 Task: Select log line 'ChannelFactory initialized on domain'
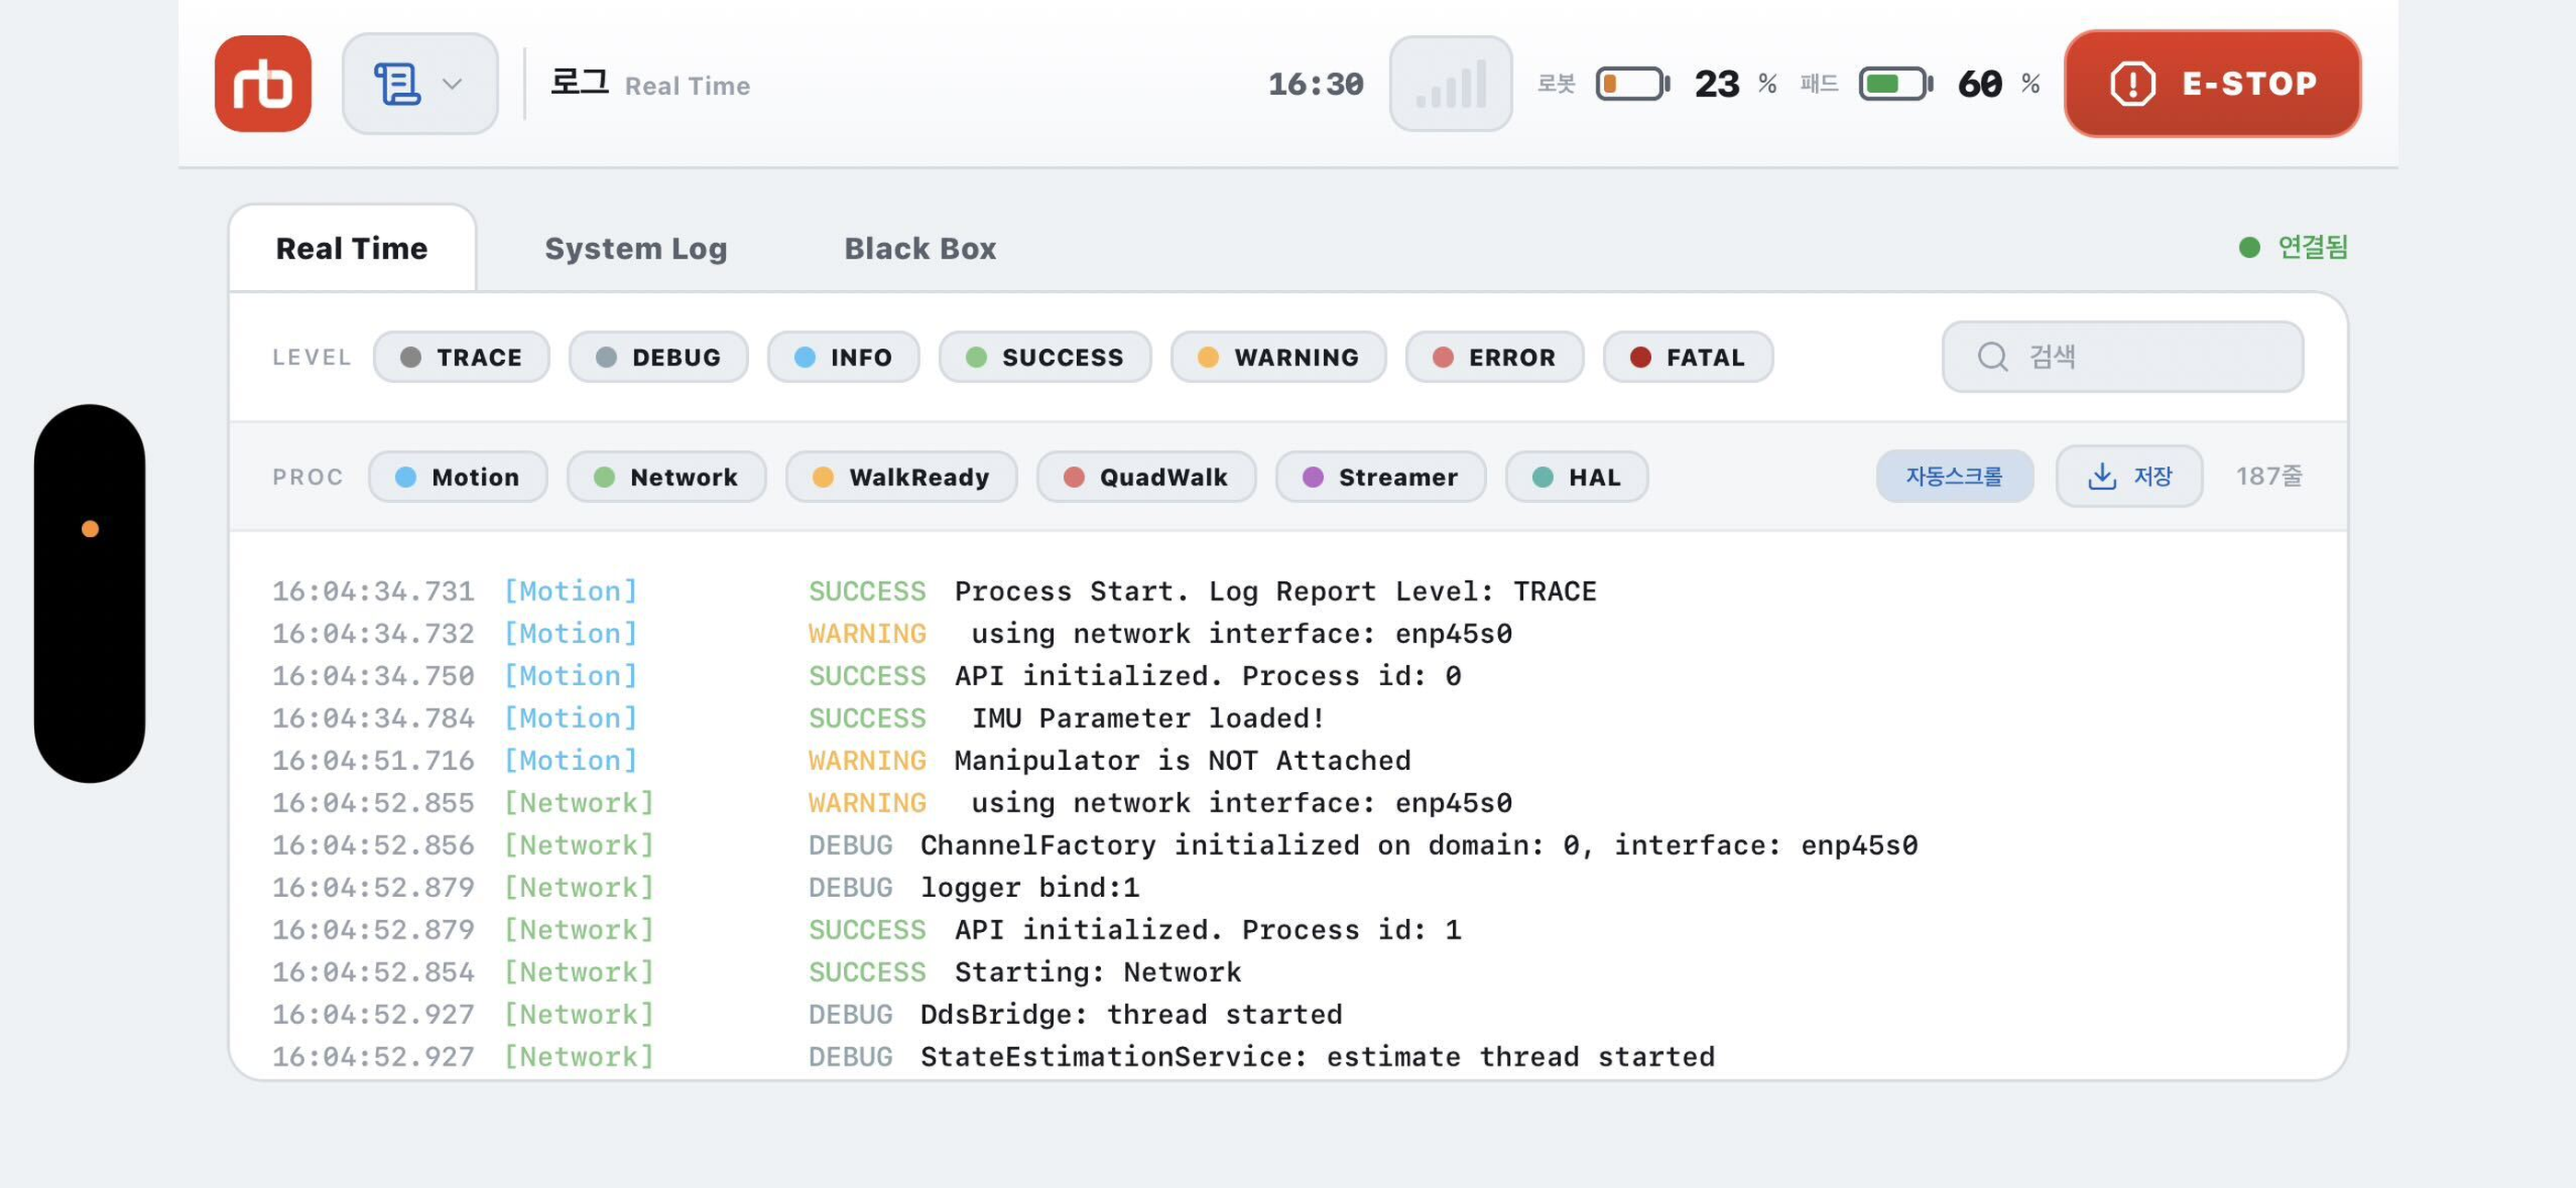[1418, 846]
